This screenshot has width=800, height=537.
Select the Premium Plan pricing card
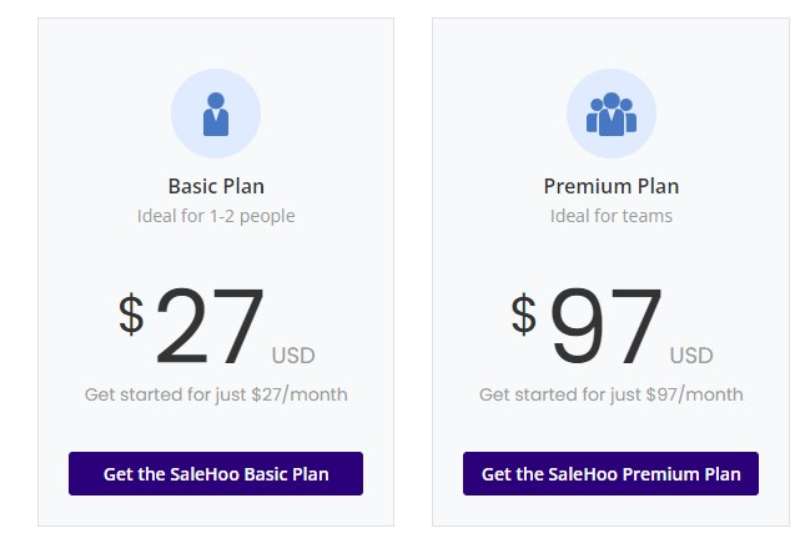pyautogui.click(x=611, y=272)
